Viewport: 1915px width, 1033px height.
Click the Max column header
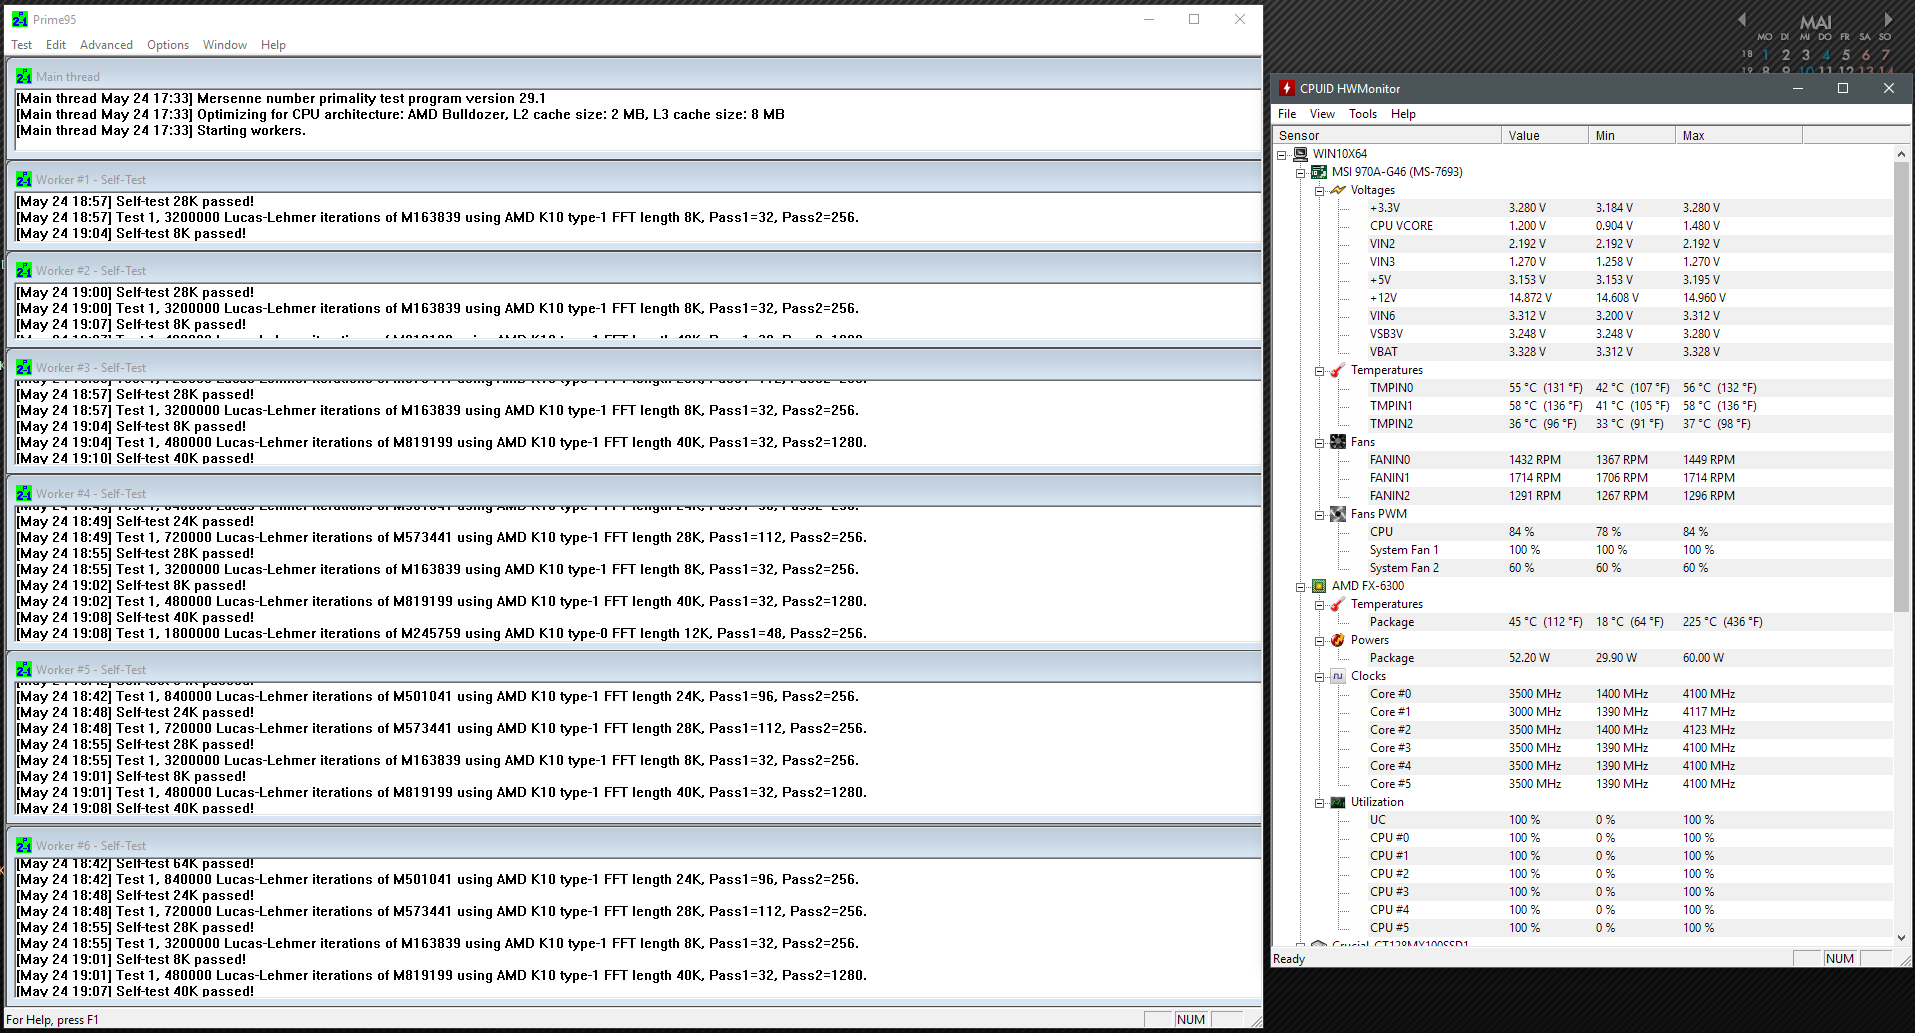(x=1739, y=135)
